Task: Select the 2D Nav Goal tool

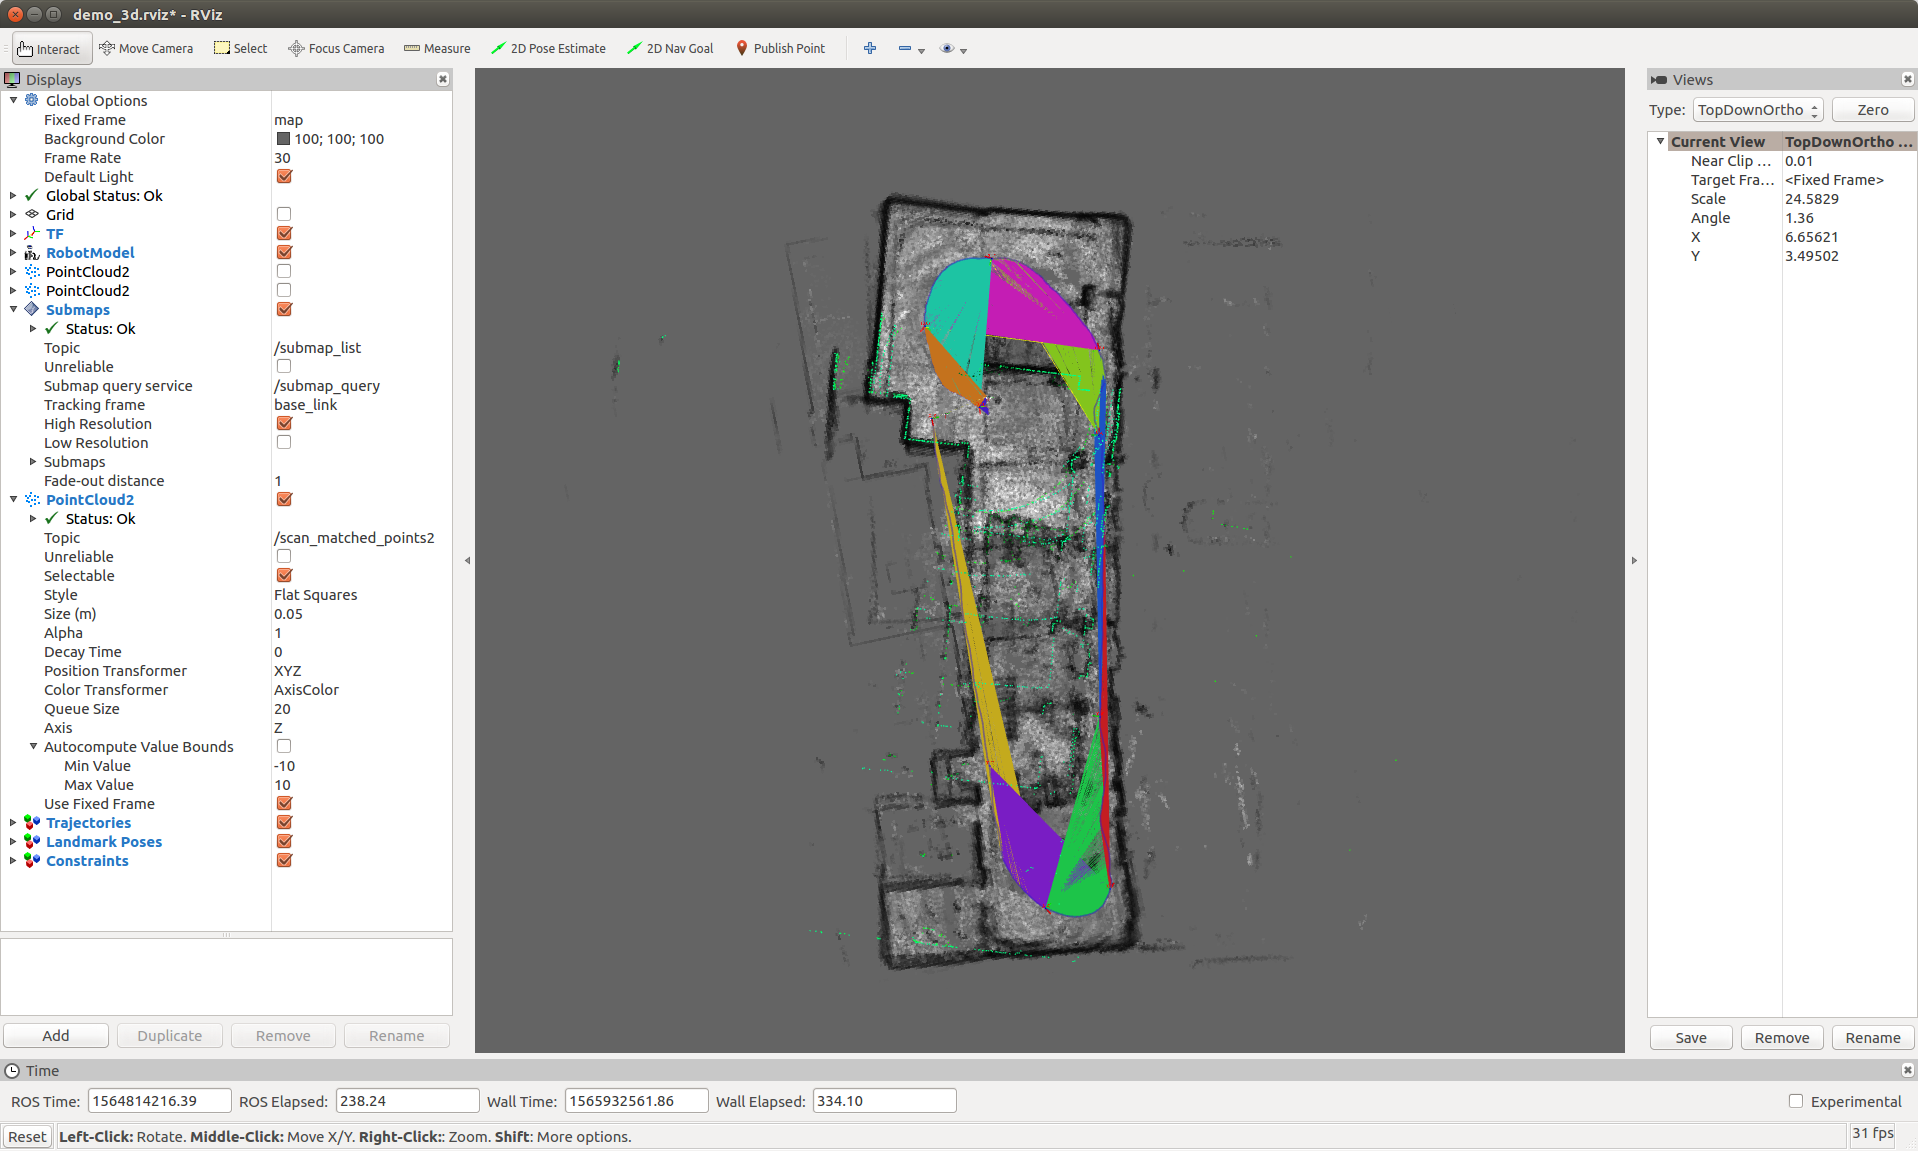Action: point(669,48)
